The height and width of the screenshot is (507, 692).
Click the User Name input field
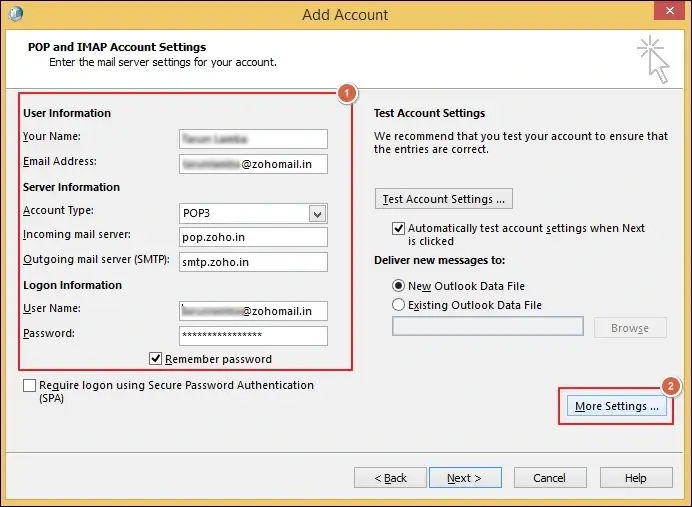pos(253,311)
